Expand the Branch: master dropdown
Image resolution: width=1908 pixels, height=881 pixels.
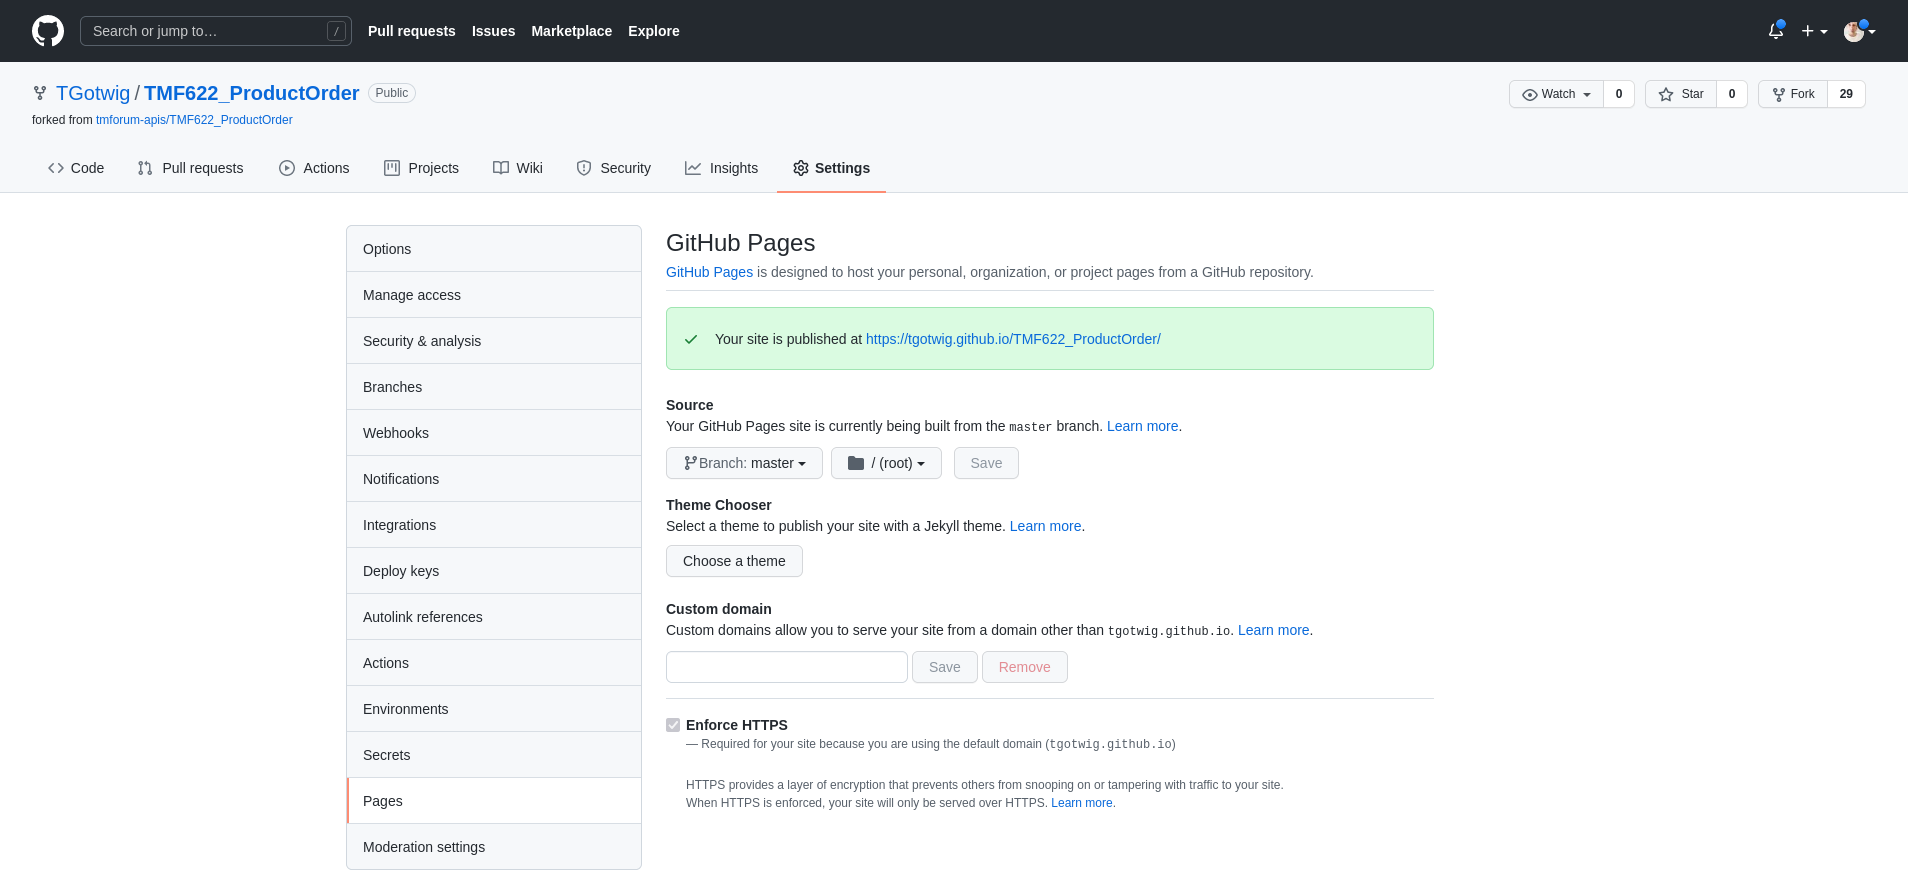click(744, 463)
